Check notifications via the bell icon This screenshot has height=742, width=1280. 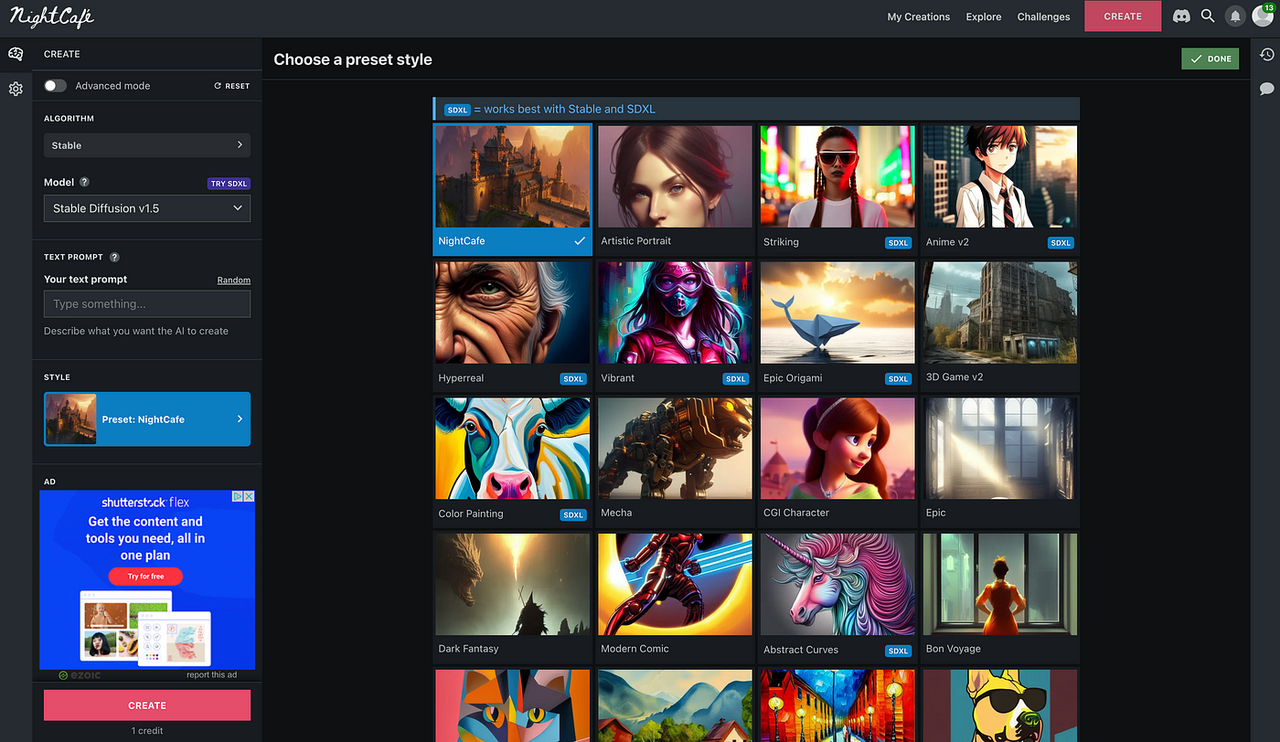[1234, 16]
